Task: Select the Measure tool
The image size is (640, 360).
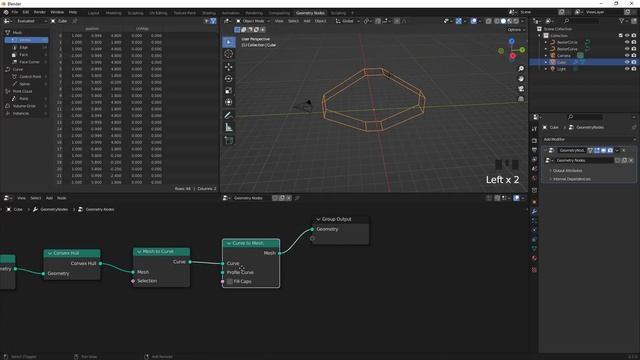Action: click(229, 128)
